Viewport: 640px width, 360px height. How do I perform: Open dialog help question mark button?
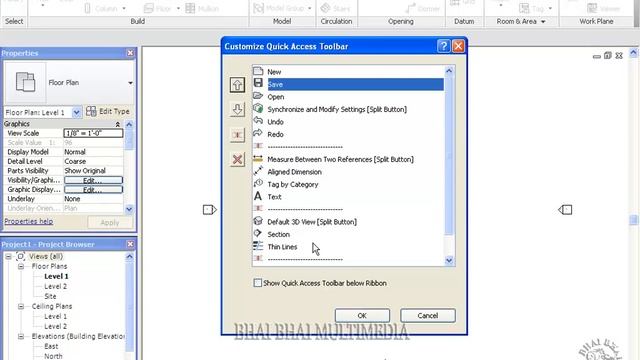443,46
